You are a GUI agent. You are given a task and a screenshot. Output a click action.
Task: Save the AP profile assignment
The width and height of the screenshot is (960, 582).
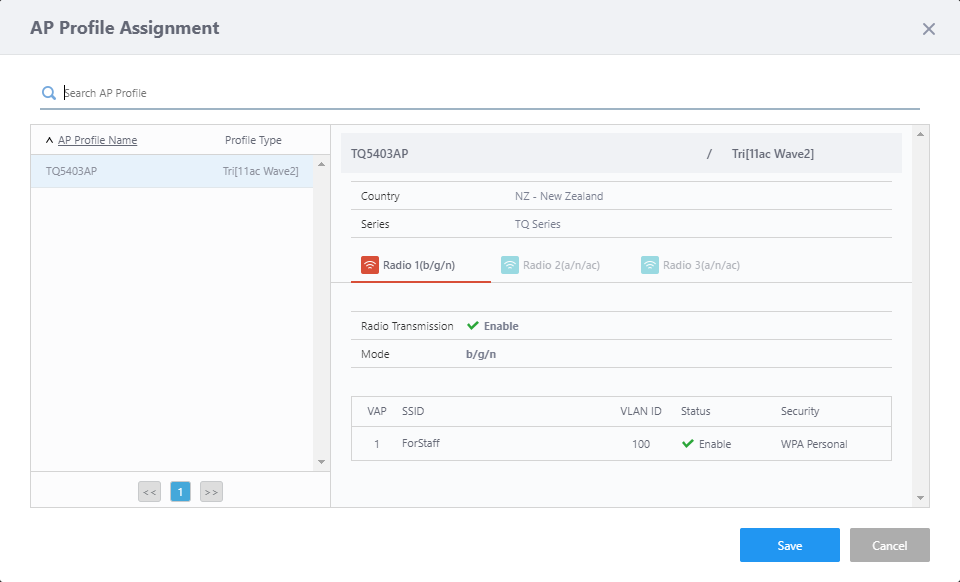pyautogui.click(x=790, y=545)
